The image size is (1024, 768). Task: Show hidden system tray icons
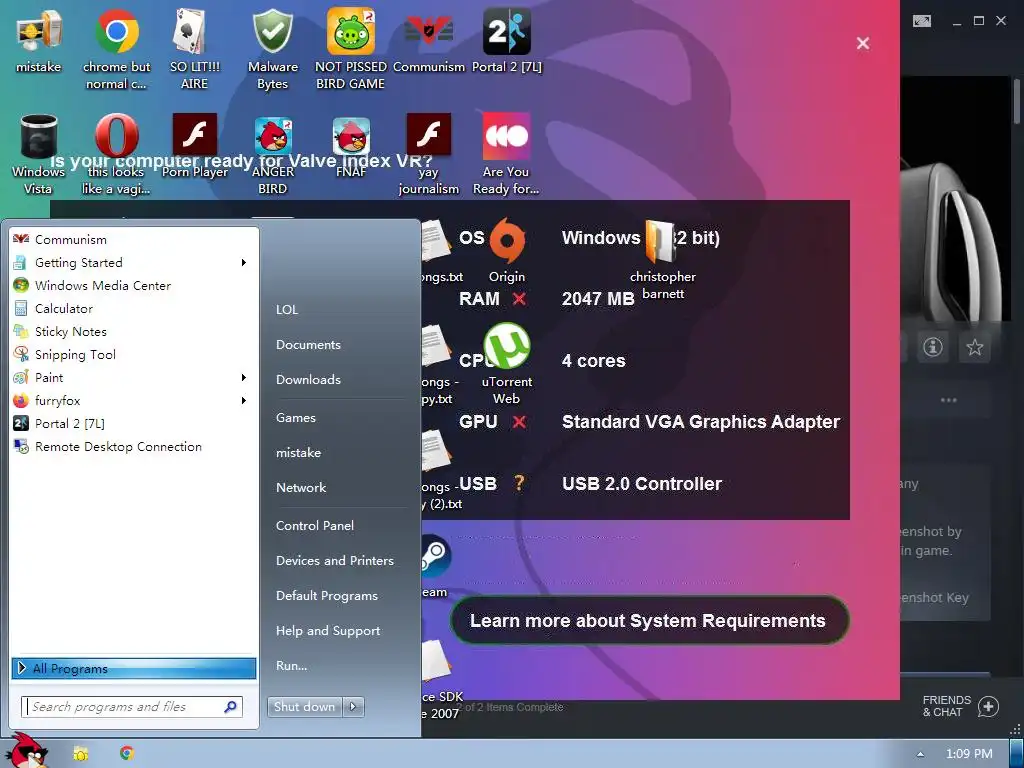click(920, 754)
